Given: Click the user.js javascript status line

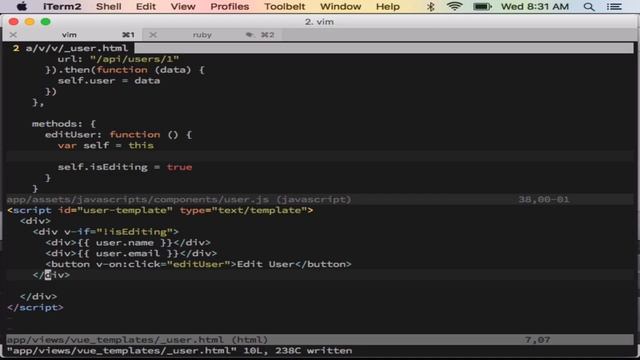Looking at the screenshot, I should click(320, 199).
